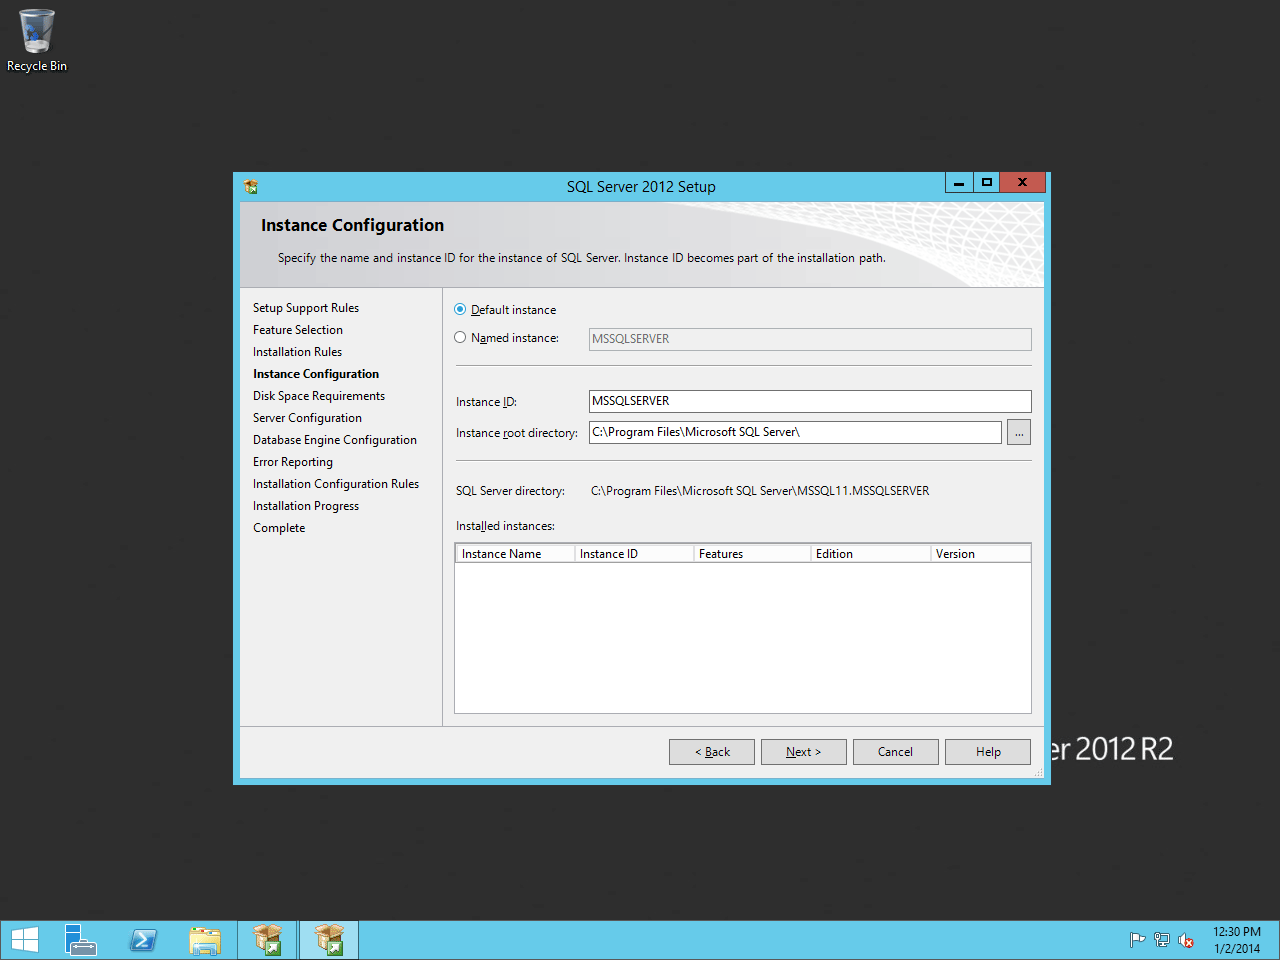Click into the Instance ID field
Screen dimensions: 1280x960
[x=810, y=401]
